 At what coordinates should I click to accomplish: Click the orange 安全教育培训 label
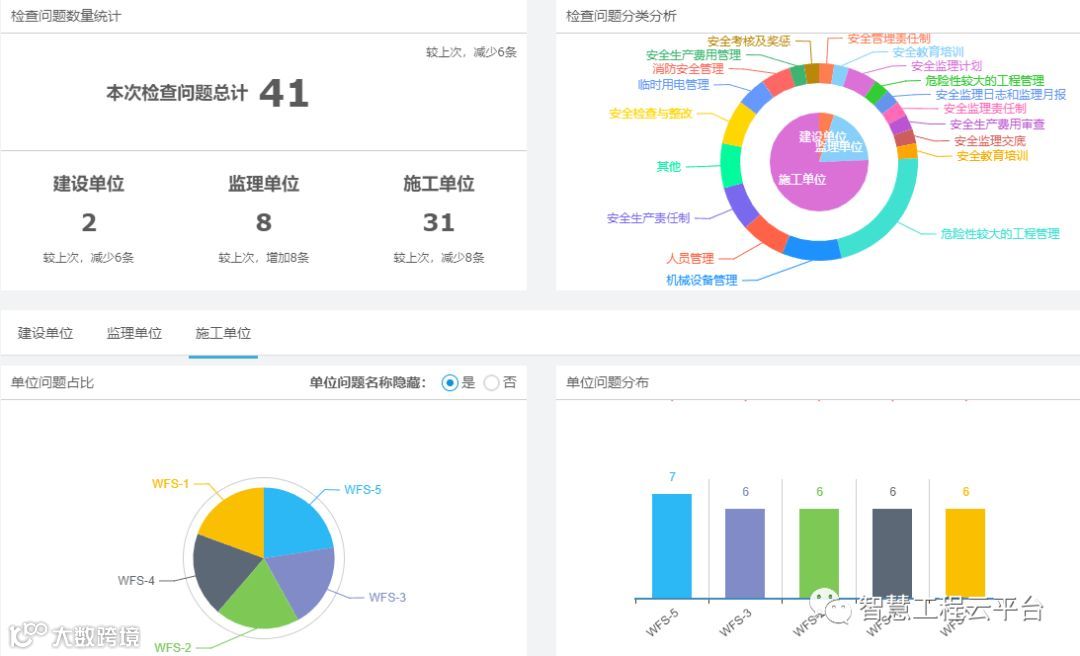(x=993, y=156)
